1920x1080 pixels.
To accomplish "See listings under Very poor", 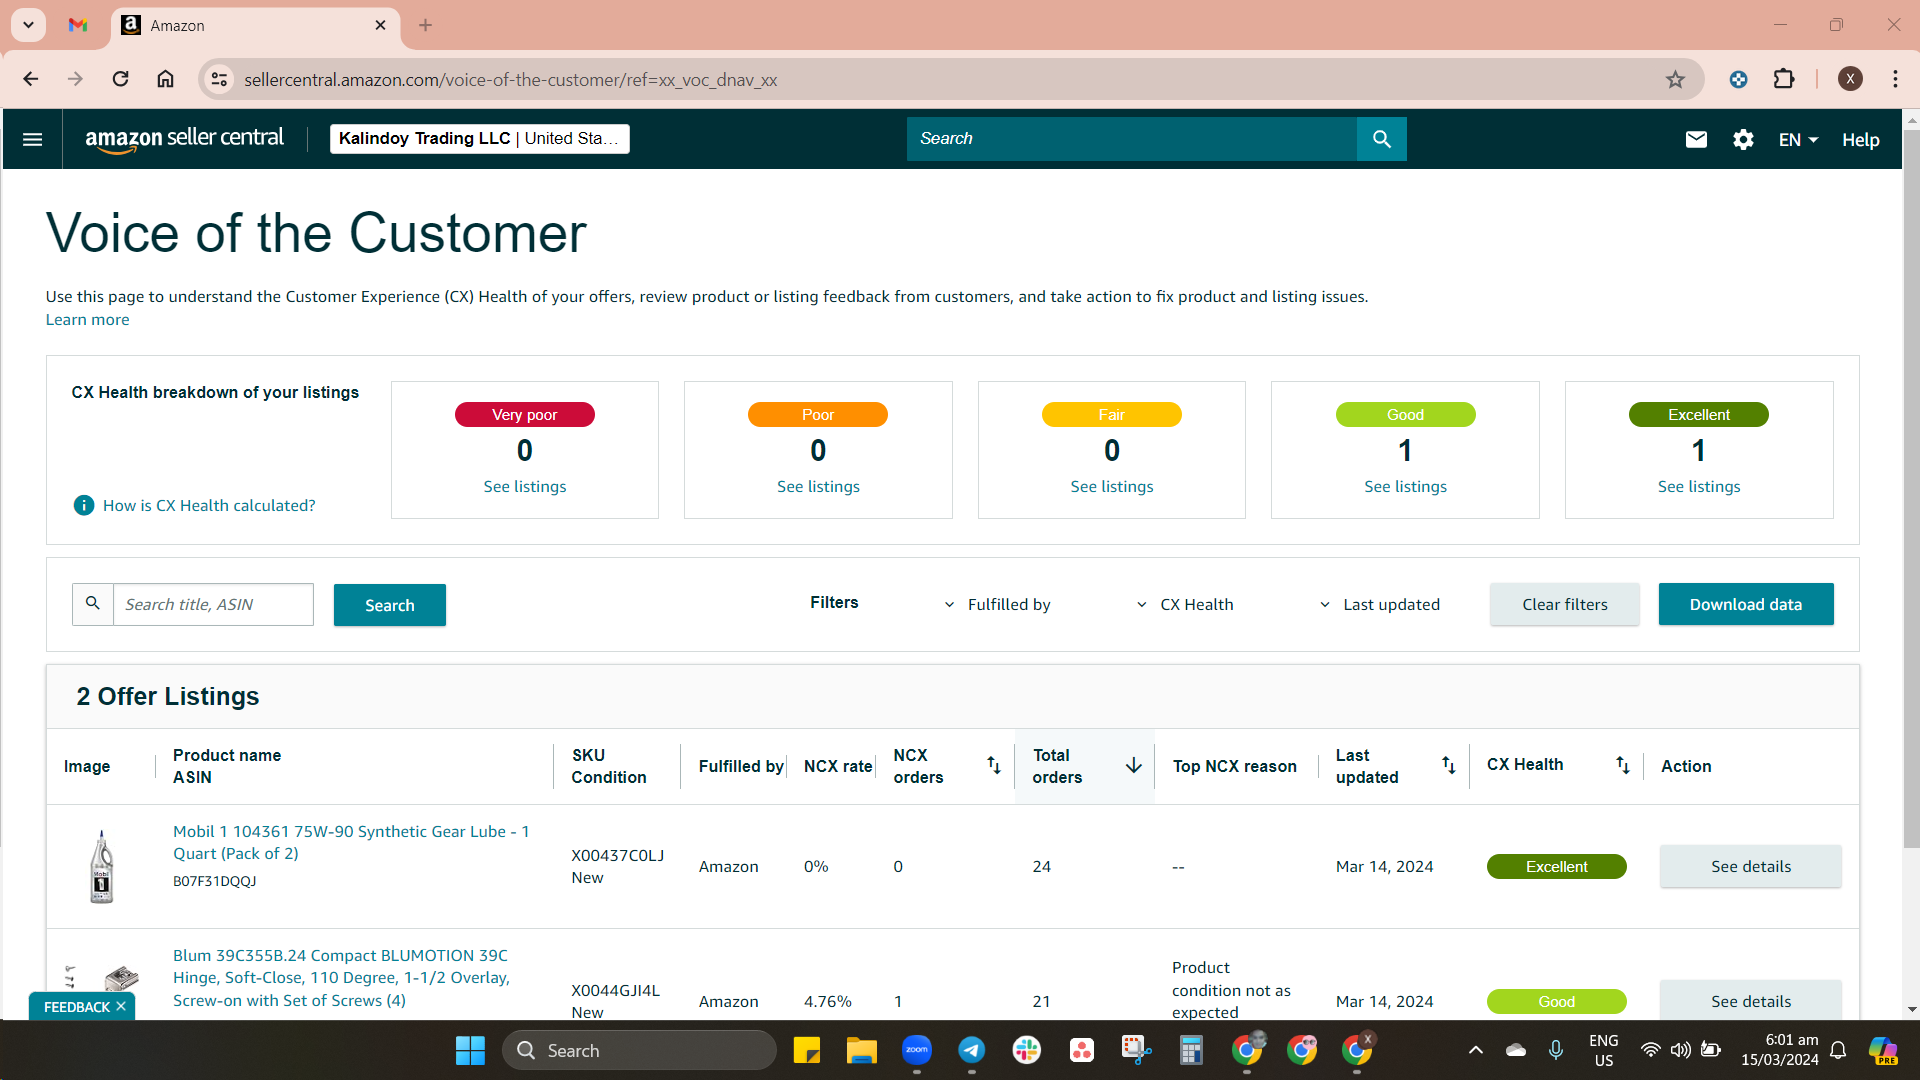I will click(x=525, y=486).
